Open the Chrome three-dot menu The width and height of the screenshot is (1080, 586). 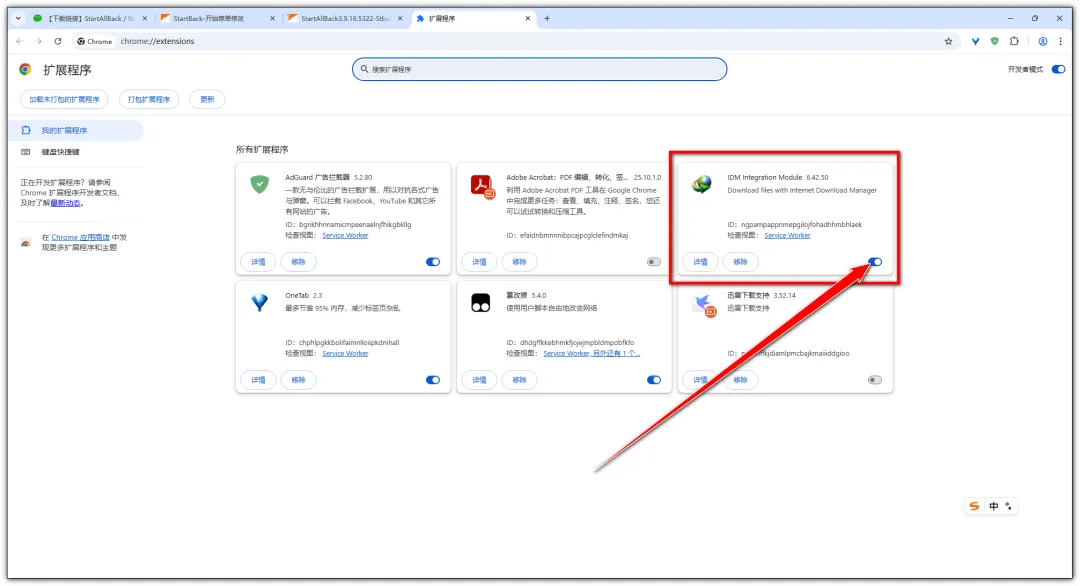pos(1060,41)
